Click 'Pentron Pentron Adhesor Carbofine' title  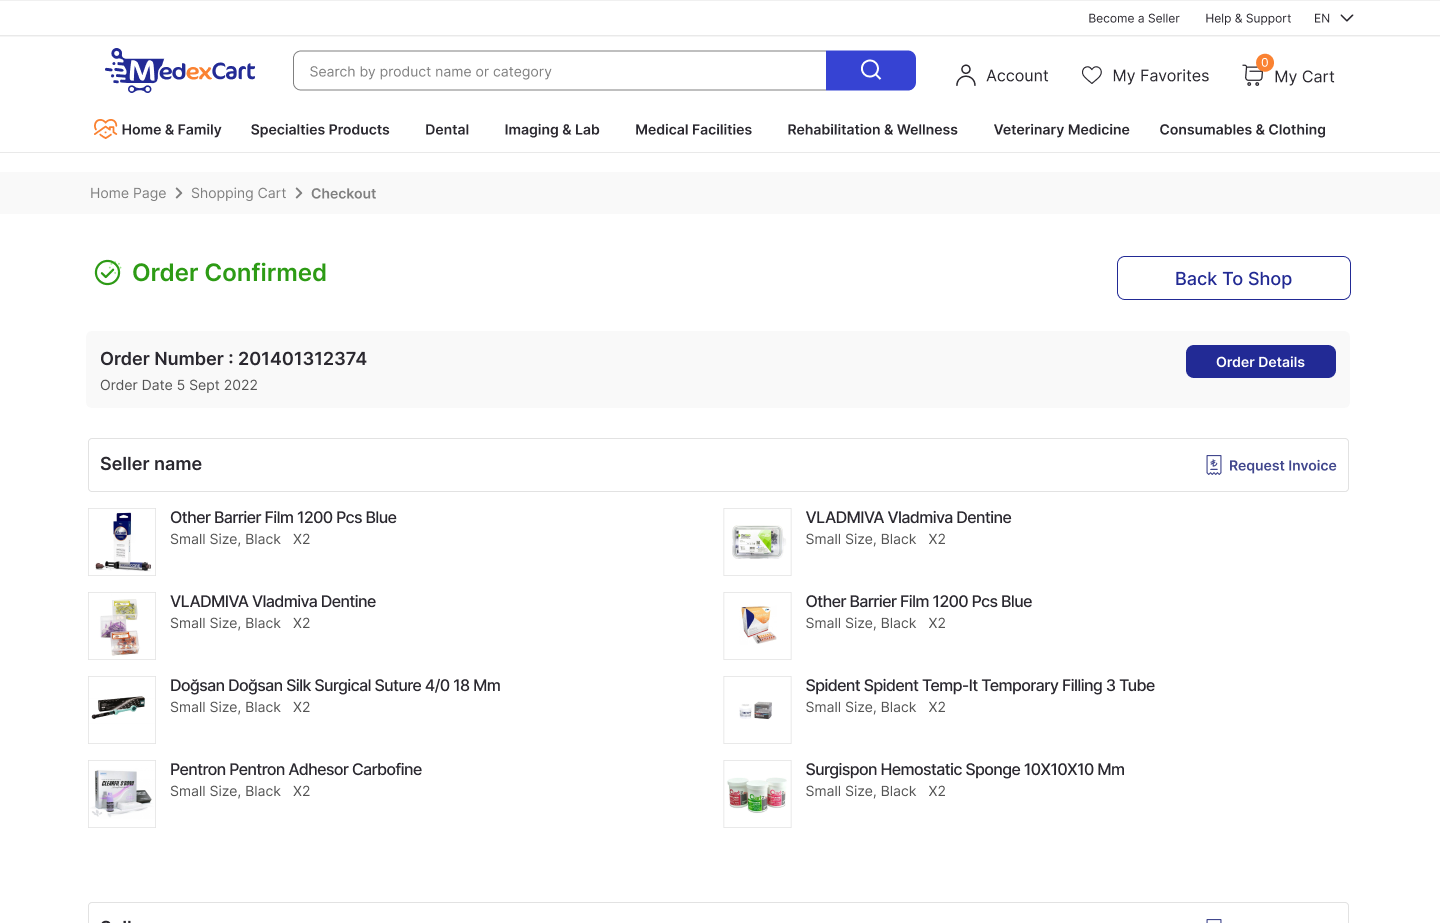click(x=296, y=769)
